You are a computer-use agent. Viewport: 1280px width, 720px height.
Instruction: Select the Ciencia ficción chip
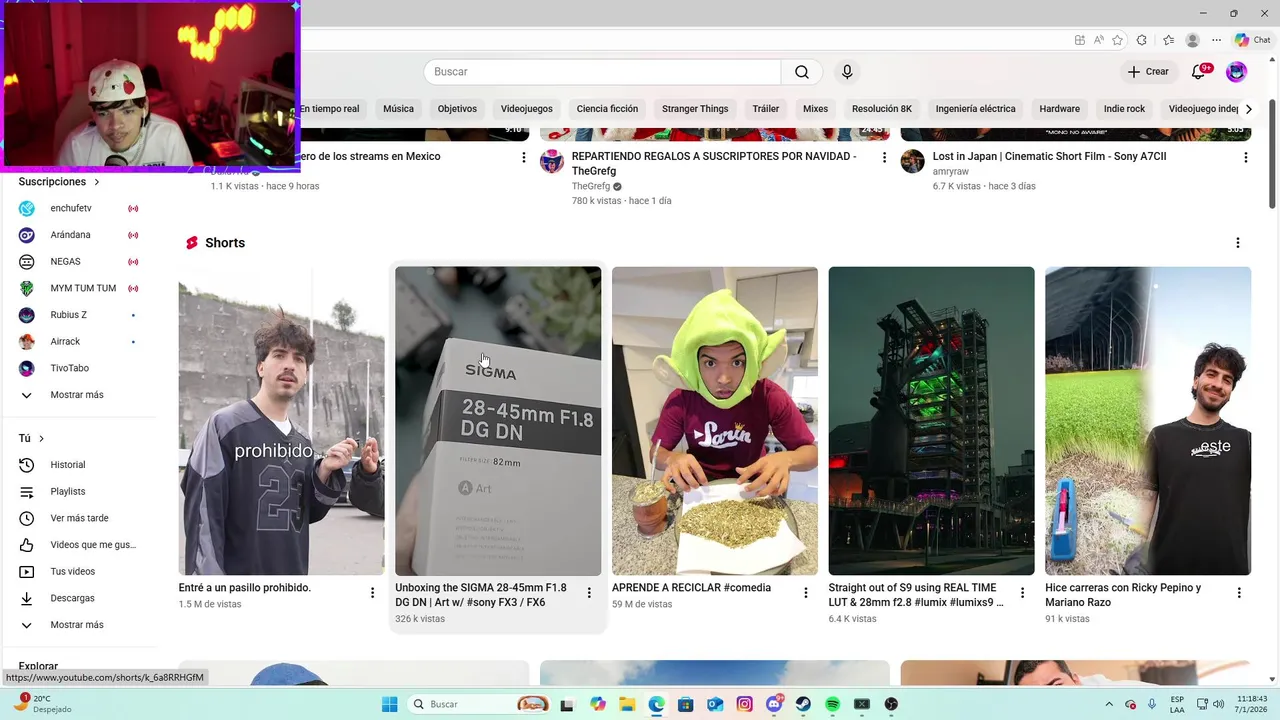(x=607, y=109)
